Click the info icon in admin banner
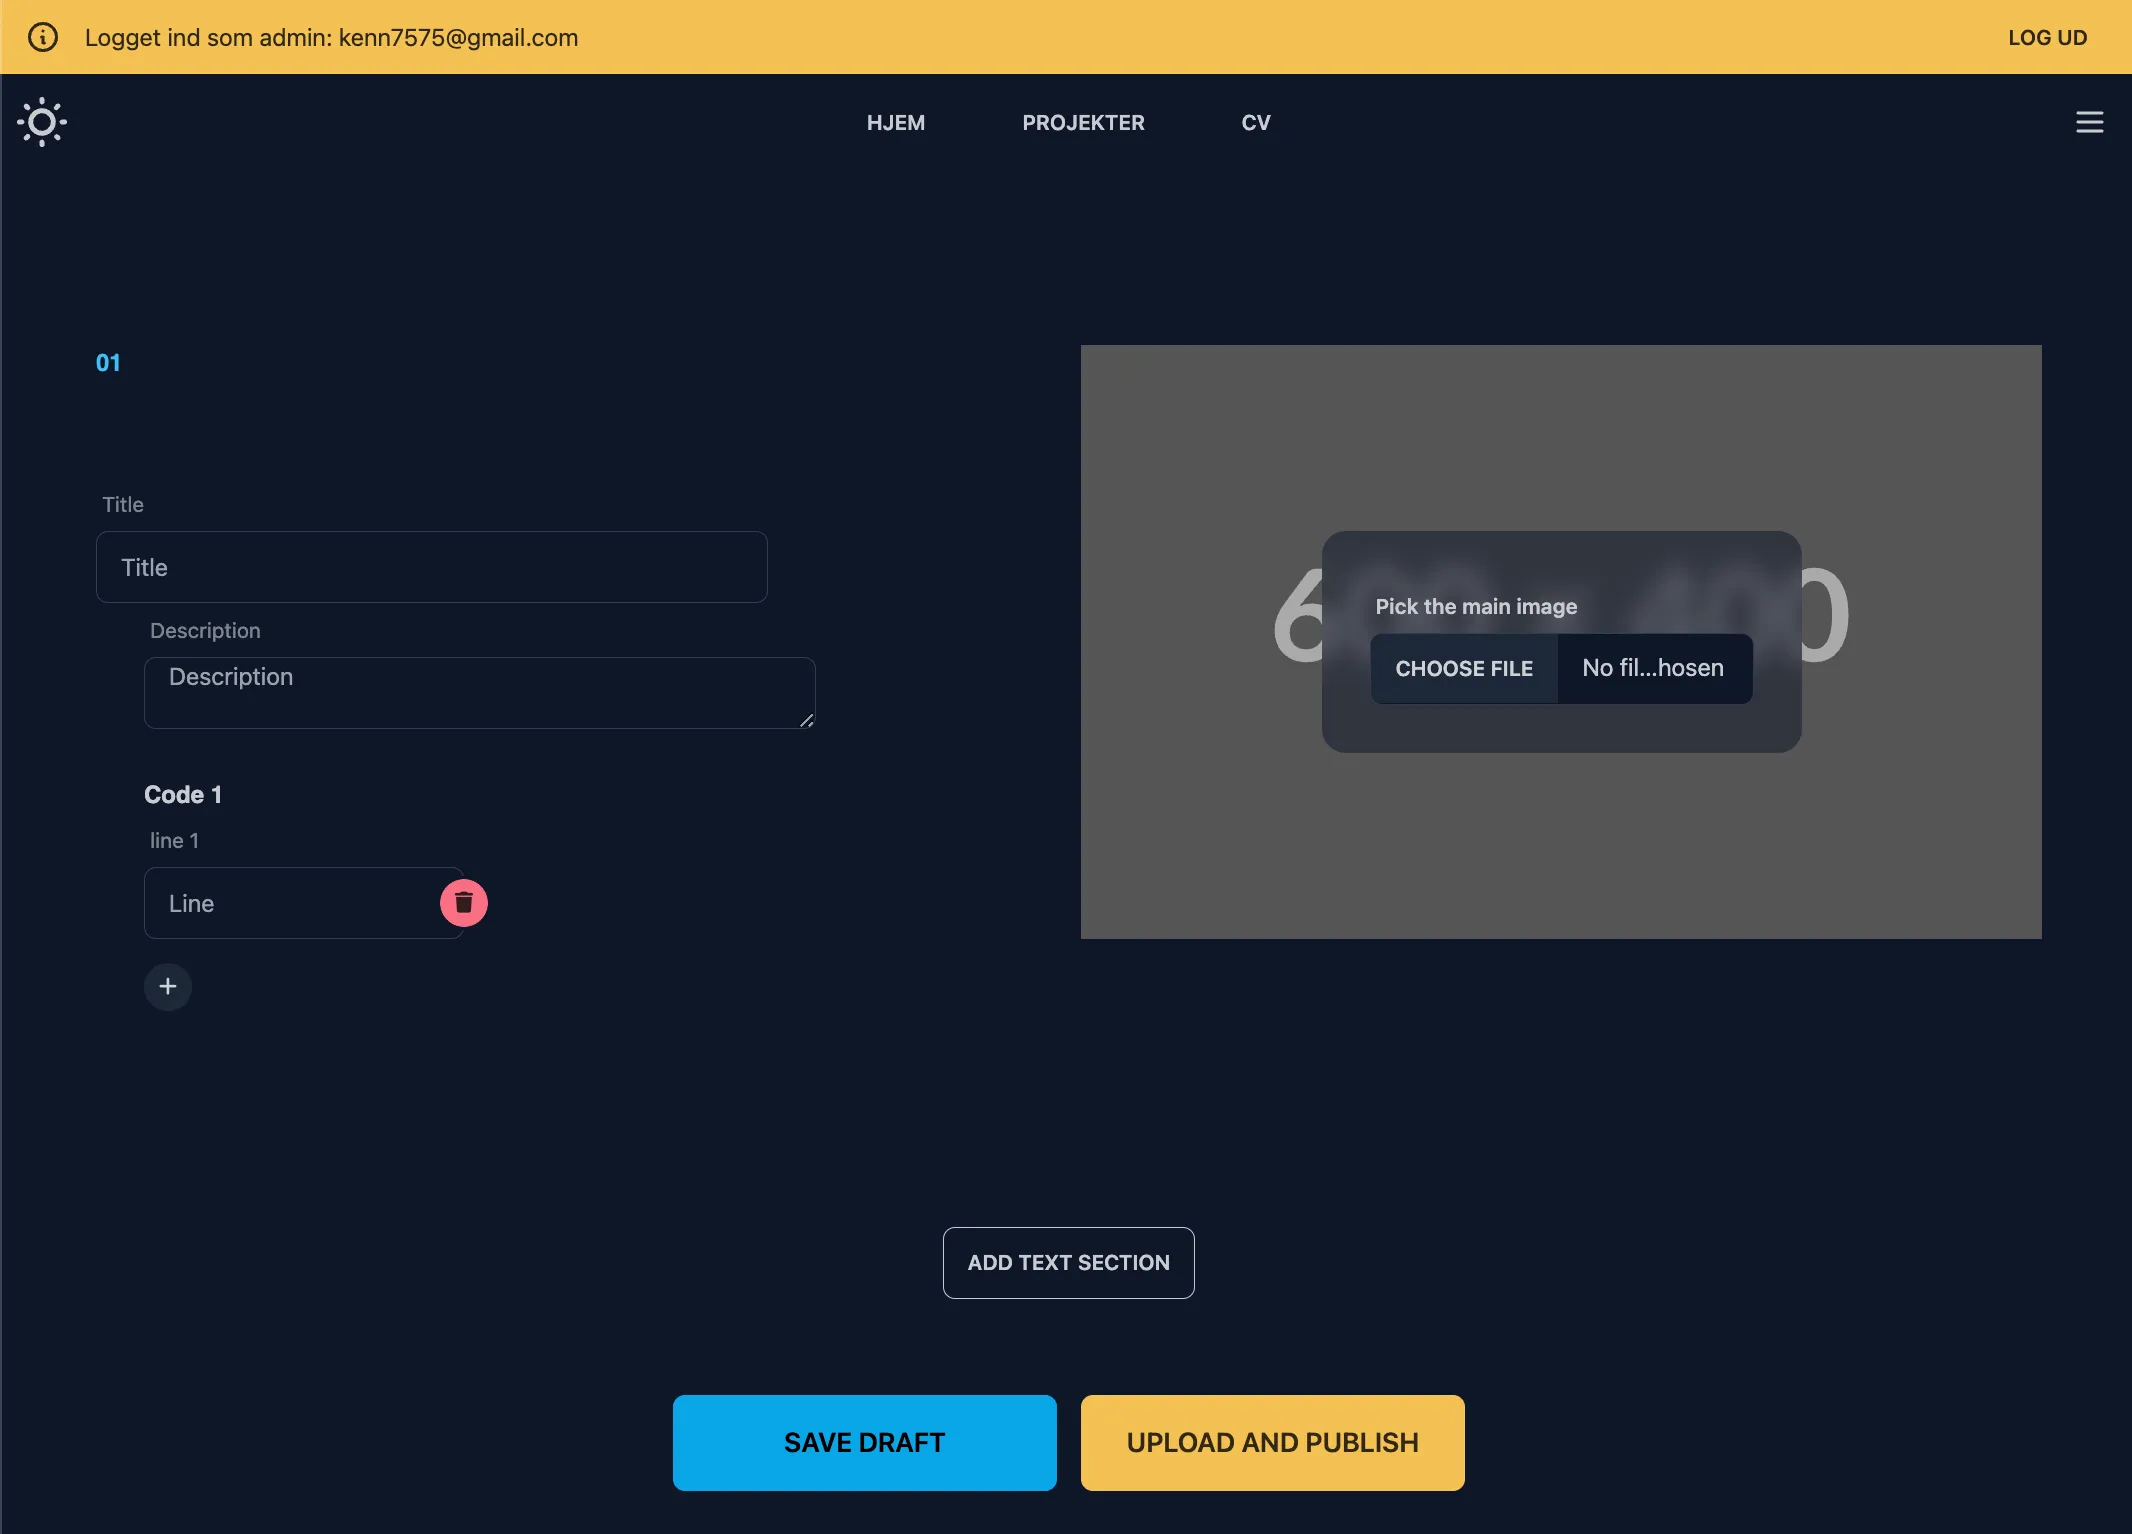Screen dimensions: 2132x1534 click(42, 37)
